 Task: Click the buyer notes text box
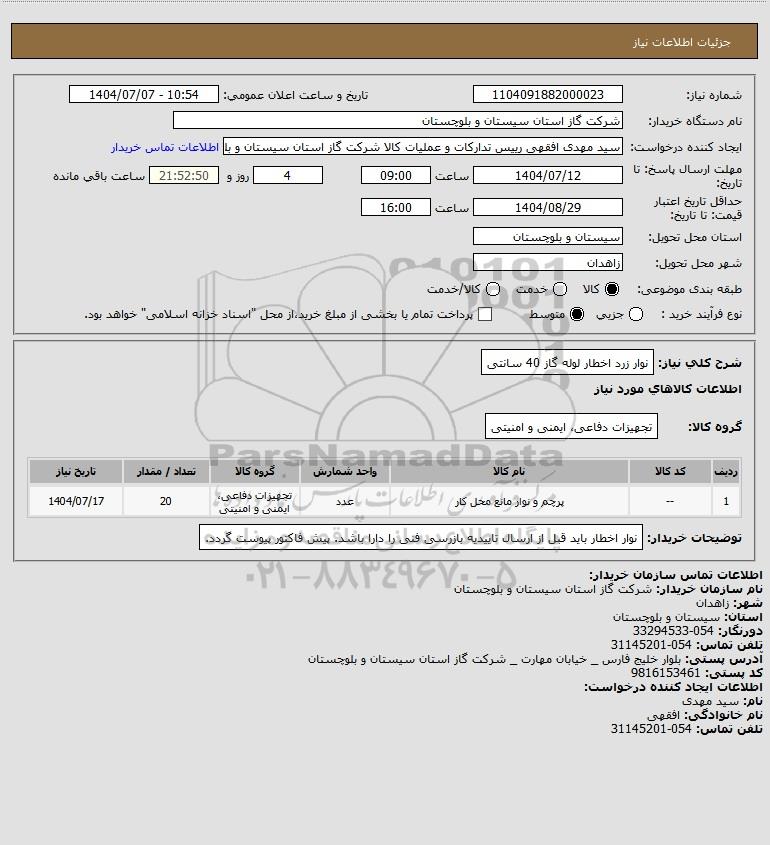421,538
